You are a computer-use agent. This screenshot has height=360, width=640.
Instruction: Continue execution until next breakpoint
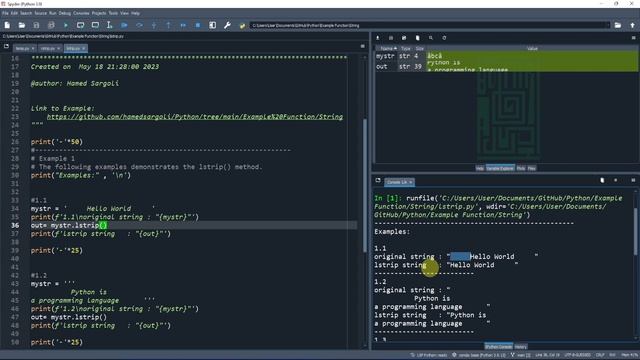[183, 25]
